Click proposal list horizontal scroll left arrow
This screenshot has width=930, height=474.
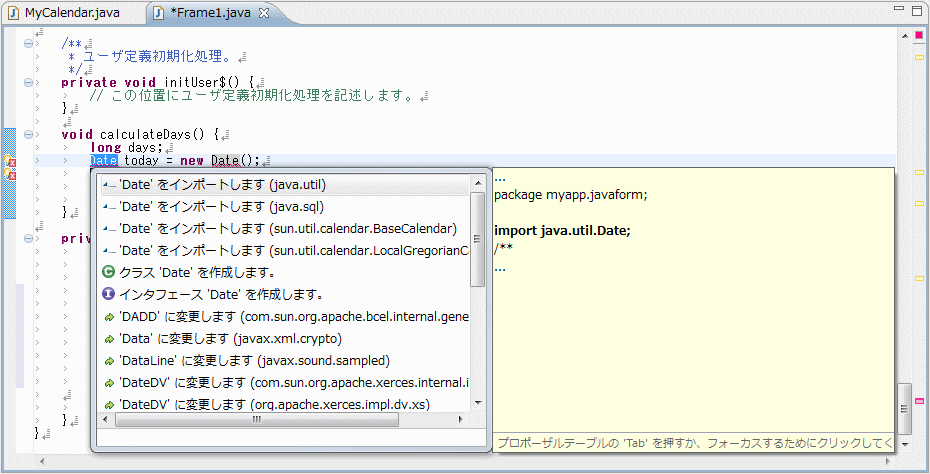tap(106, 420)
